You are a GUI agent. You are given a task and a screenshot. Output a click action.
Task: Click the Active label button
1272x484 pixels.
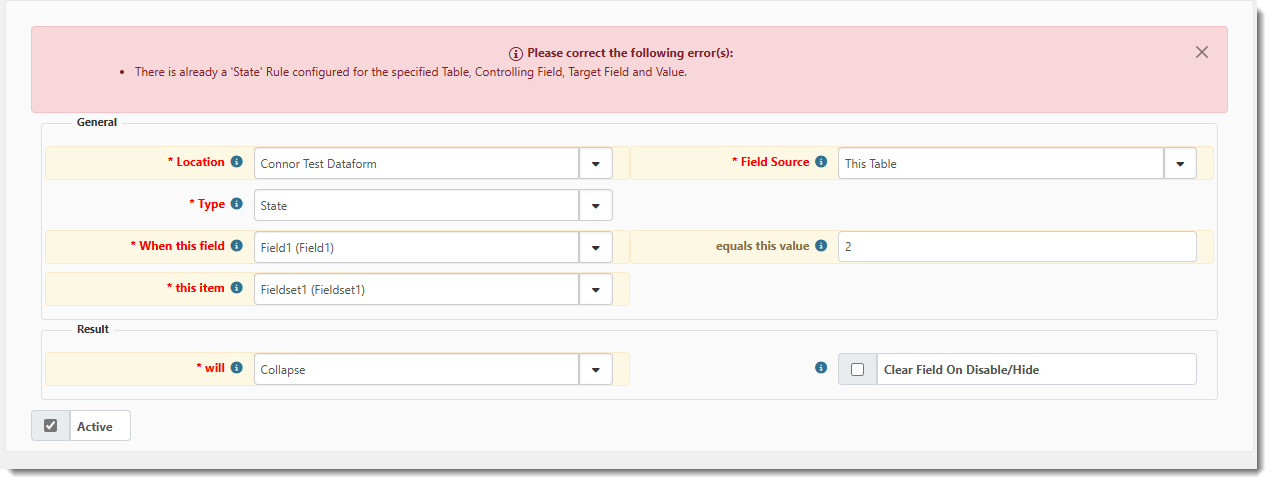click(96, 427)
